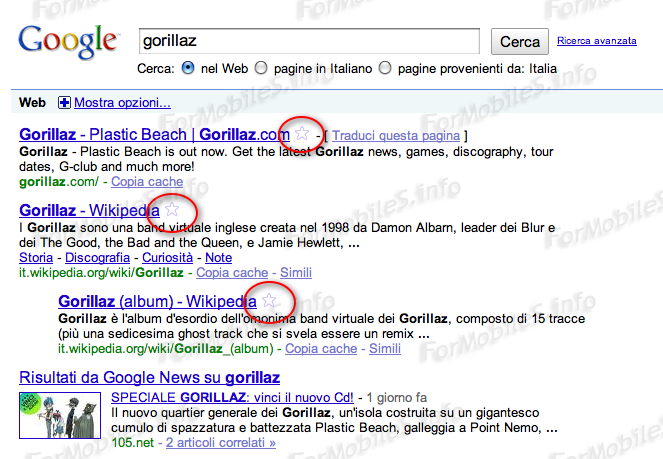Viewport: 663px width, 459px height.
Task: Select the 'pagine in Italiano' radio button
Action: (261, 69)
